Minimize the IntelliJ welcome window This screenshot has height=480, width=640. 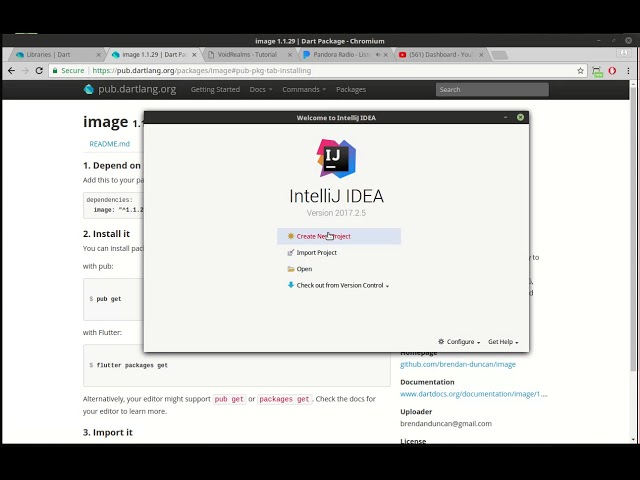[x=505, y=117]
